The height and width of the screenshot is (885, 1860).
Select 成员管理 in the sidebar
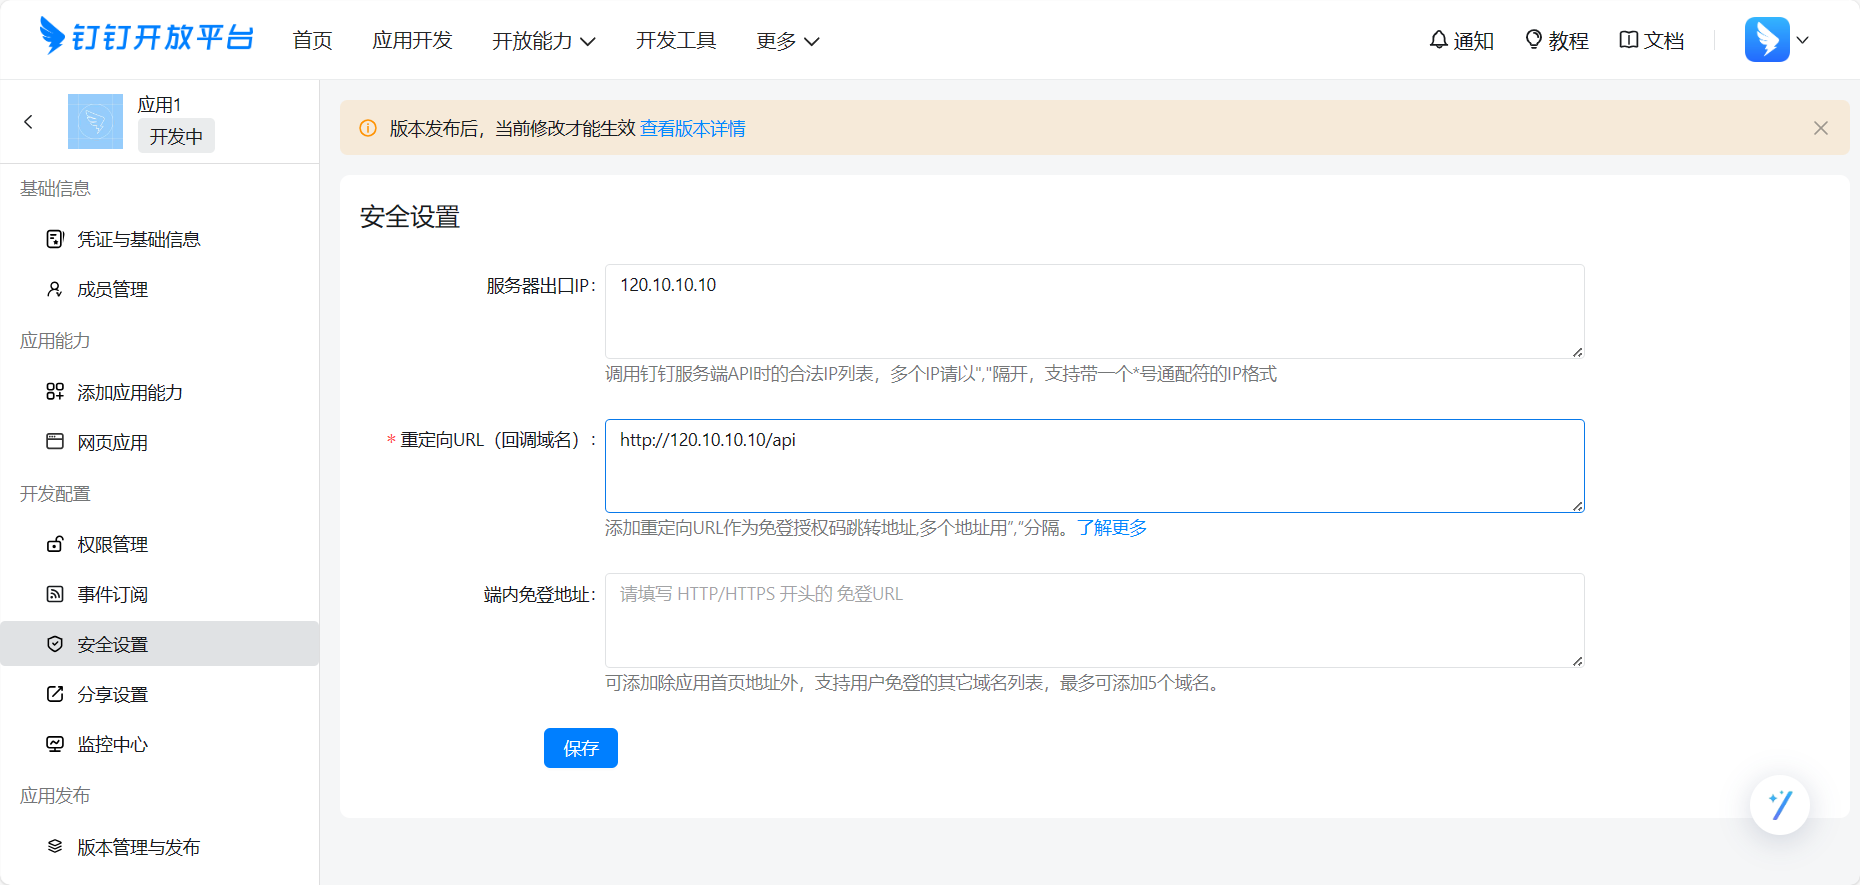[160, 289]
